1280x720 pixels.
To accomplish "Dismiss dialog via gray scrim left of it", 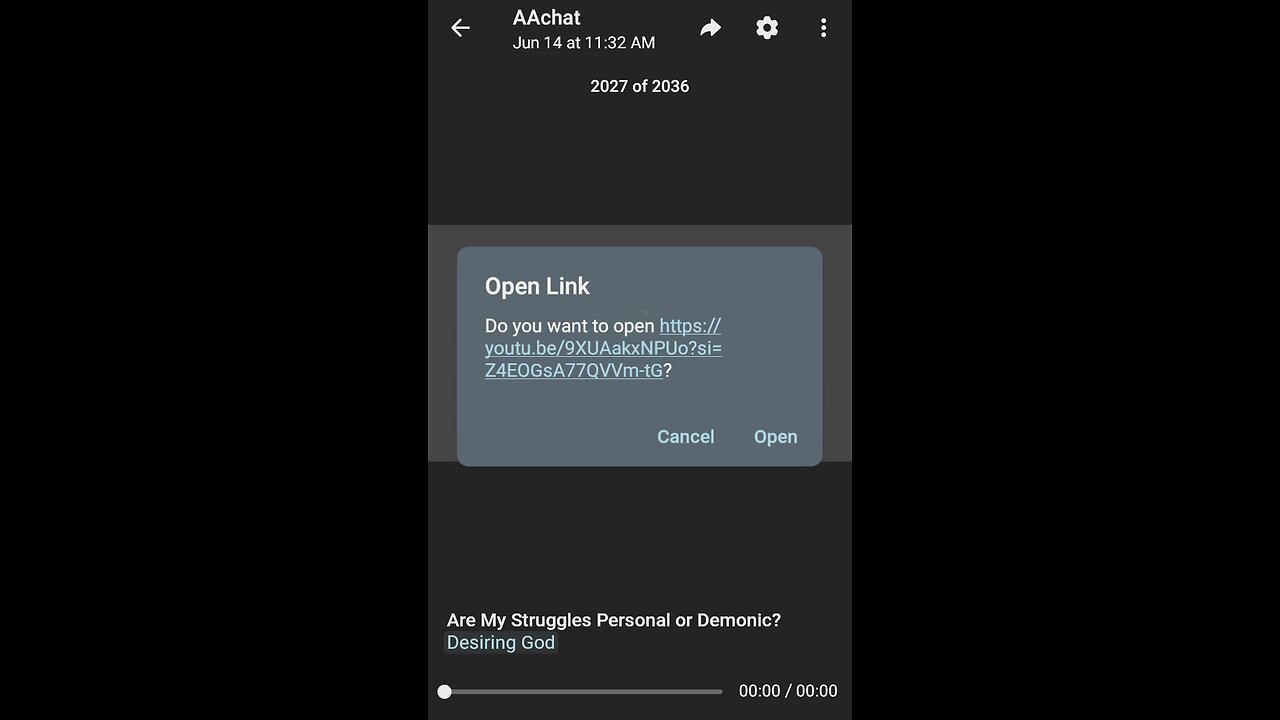I will tap(442, 343).
